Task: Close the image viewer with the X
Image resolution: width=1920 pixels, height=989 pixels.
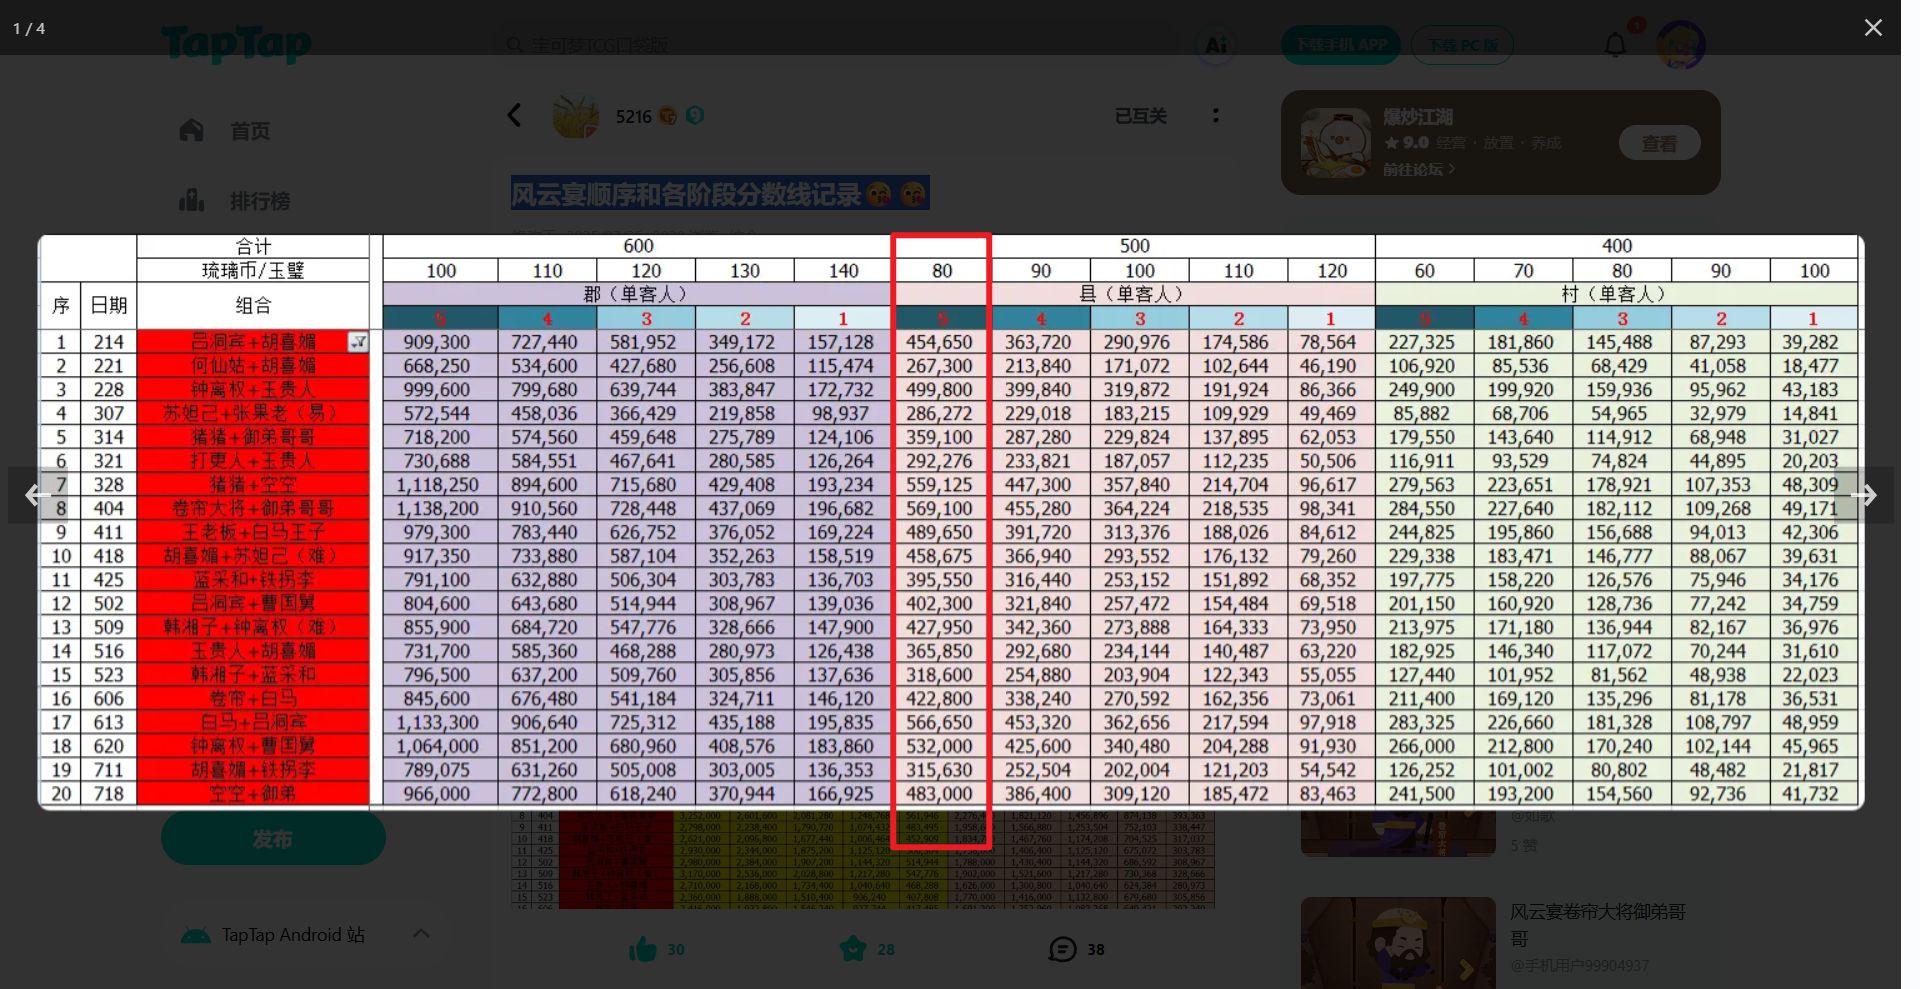Action: click(1873, 28)
